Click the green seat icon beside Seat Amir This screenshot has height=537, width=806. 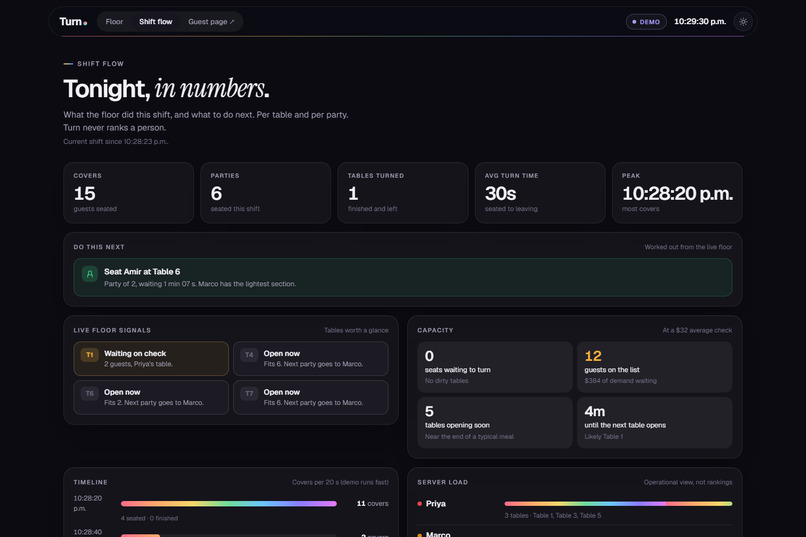(89, 274)
